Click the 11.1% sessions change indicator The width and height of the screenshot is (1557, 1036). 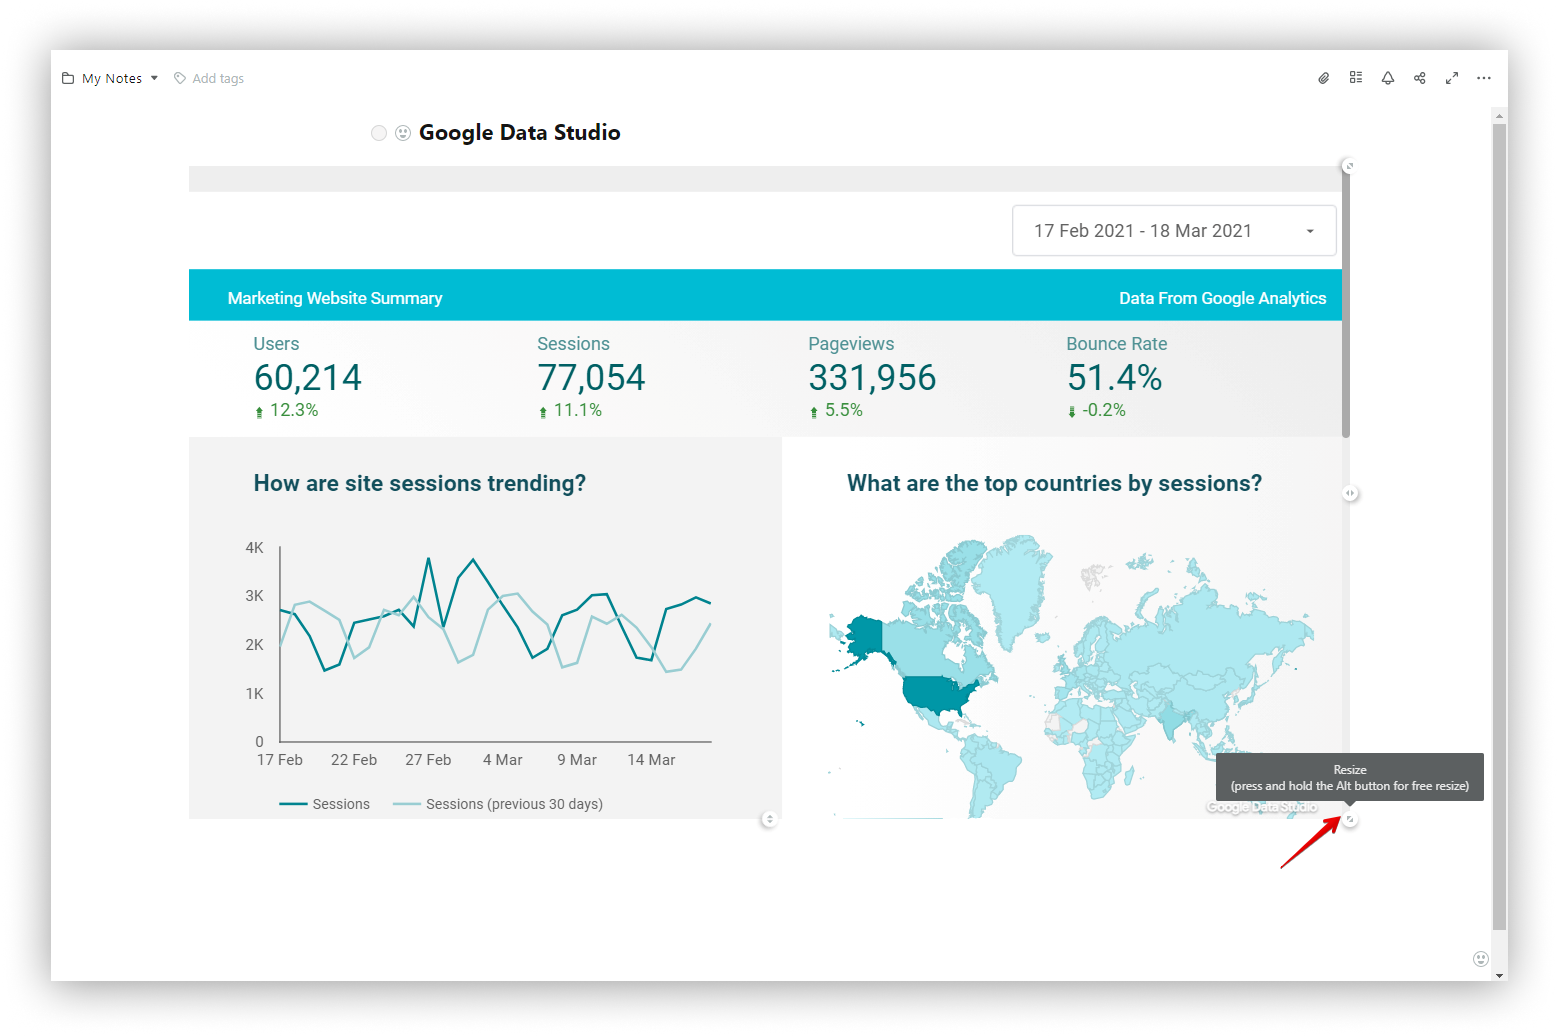coord(570,410)
